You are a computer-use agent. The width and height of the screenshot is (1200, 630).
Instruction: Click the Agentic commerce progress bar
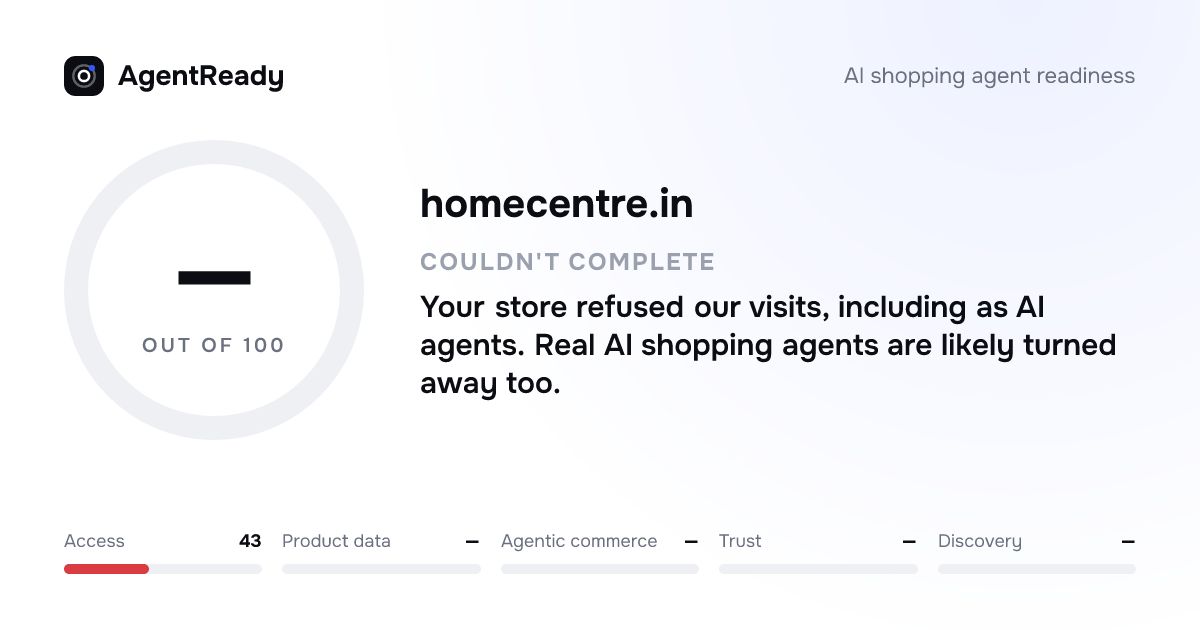coord(600,569)
